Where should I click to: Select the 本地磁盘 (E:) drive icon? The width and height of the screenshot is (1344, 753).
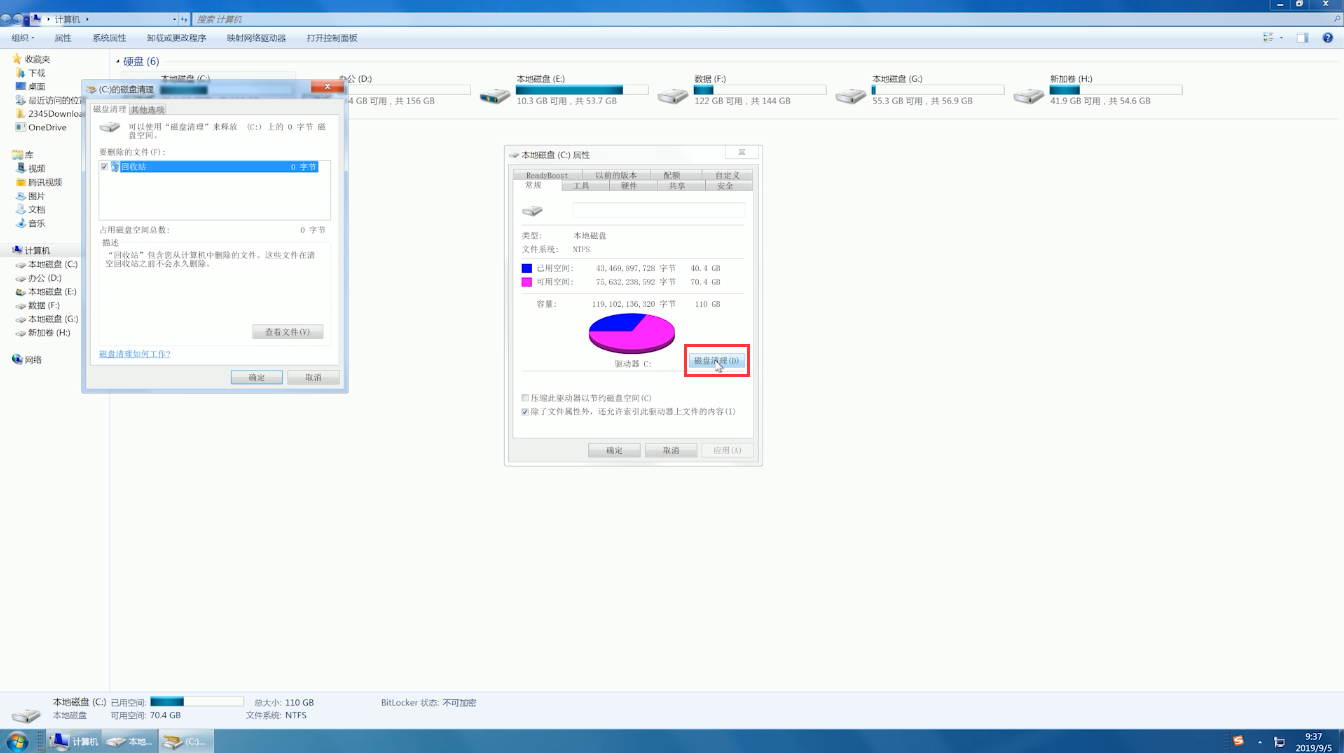(494, 95)
